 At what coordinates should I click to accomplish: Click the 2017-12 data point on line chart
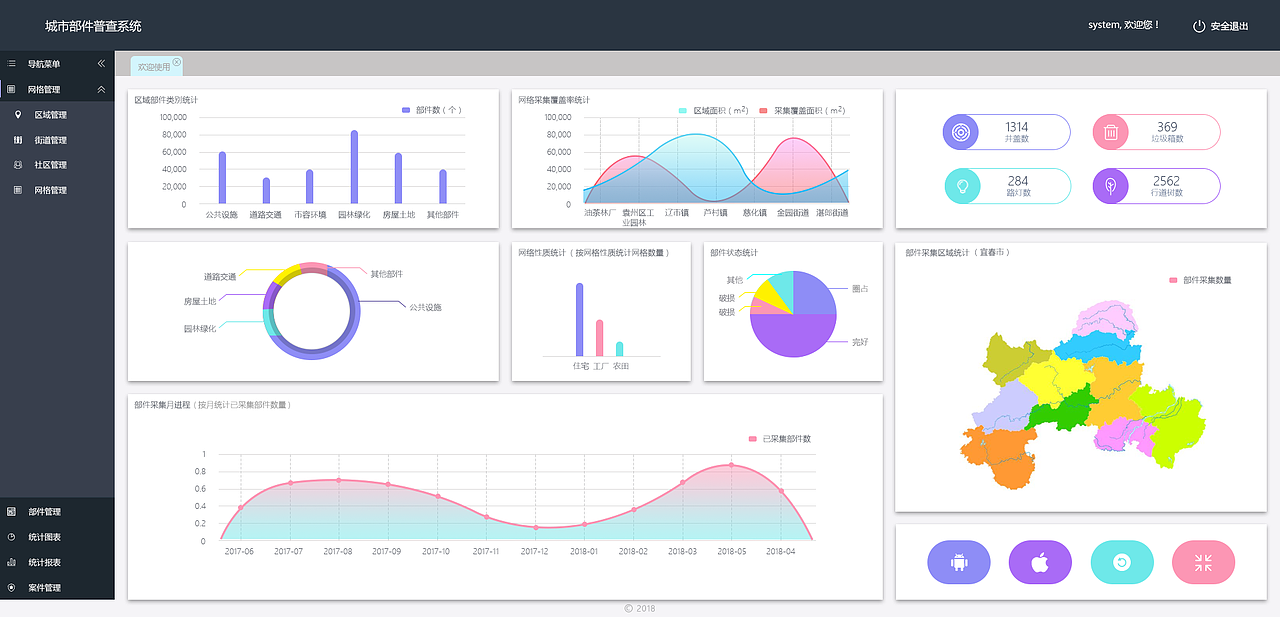pyautogui.click(x=536, y=527)
